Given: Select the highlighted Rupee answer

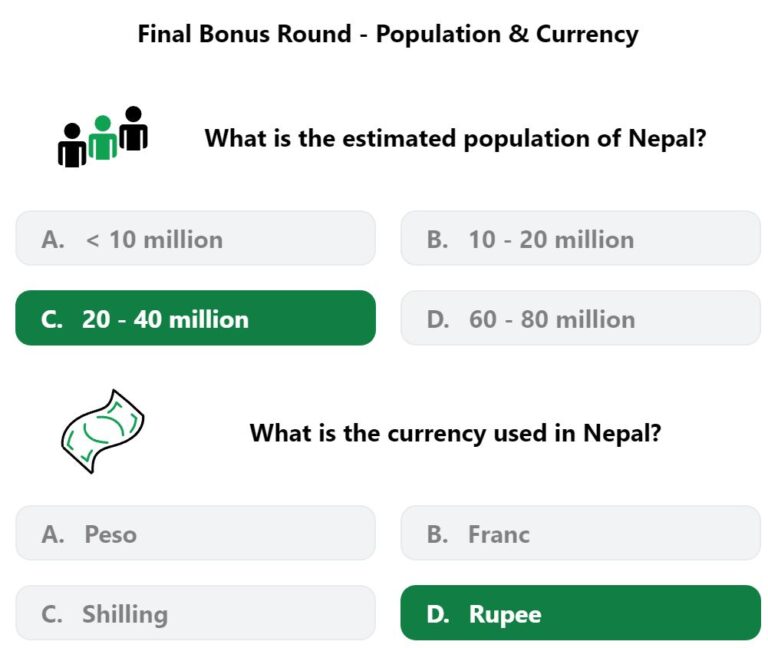Looking at the screenshot, I should pos(580,613).
